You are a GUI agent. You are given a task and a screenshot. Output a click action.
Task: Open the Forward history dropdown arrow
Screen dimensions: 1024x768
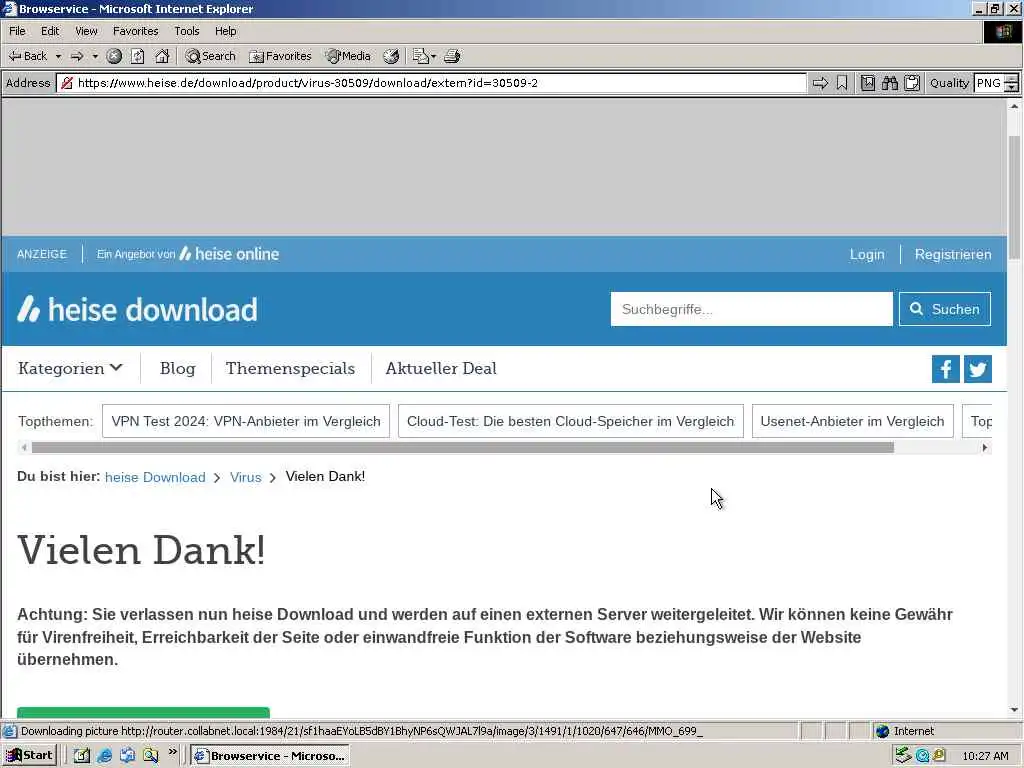point(95,56)
